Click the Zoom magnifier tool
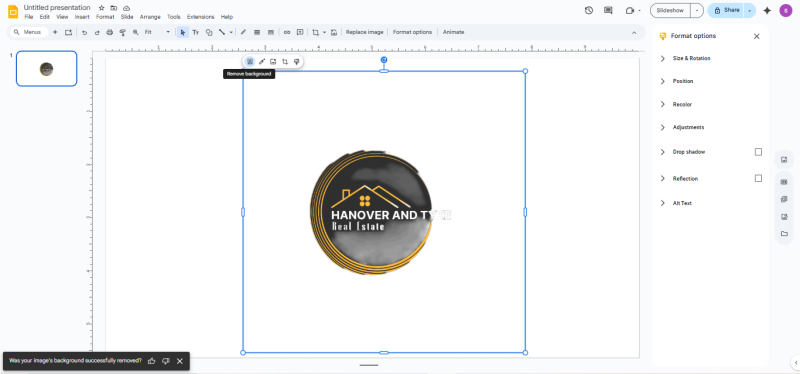The width and height of the screenshot is (800, 374). [136, 32]
